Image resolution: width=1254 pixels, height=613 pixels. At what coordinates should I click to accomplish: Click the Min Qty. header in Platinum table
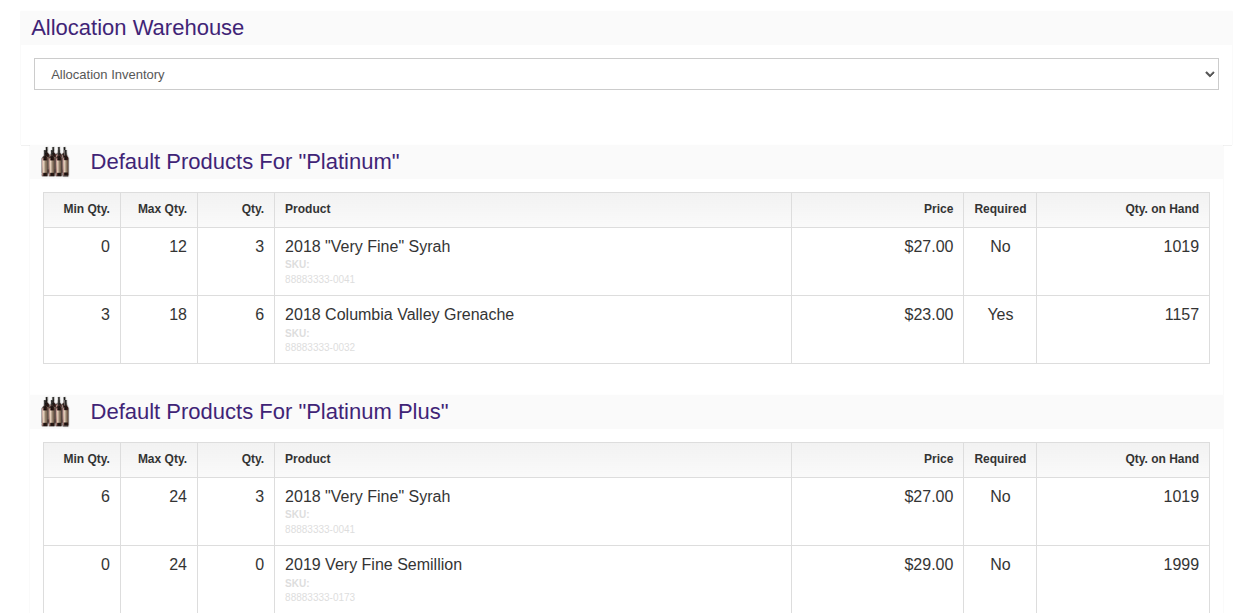[86, 209]
